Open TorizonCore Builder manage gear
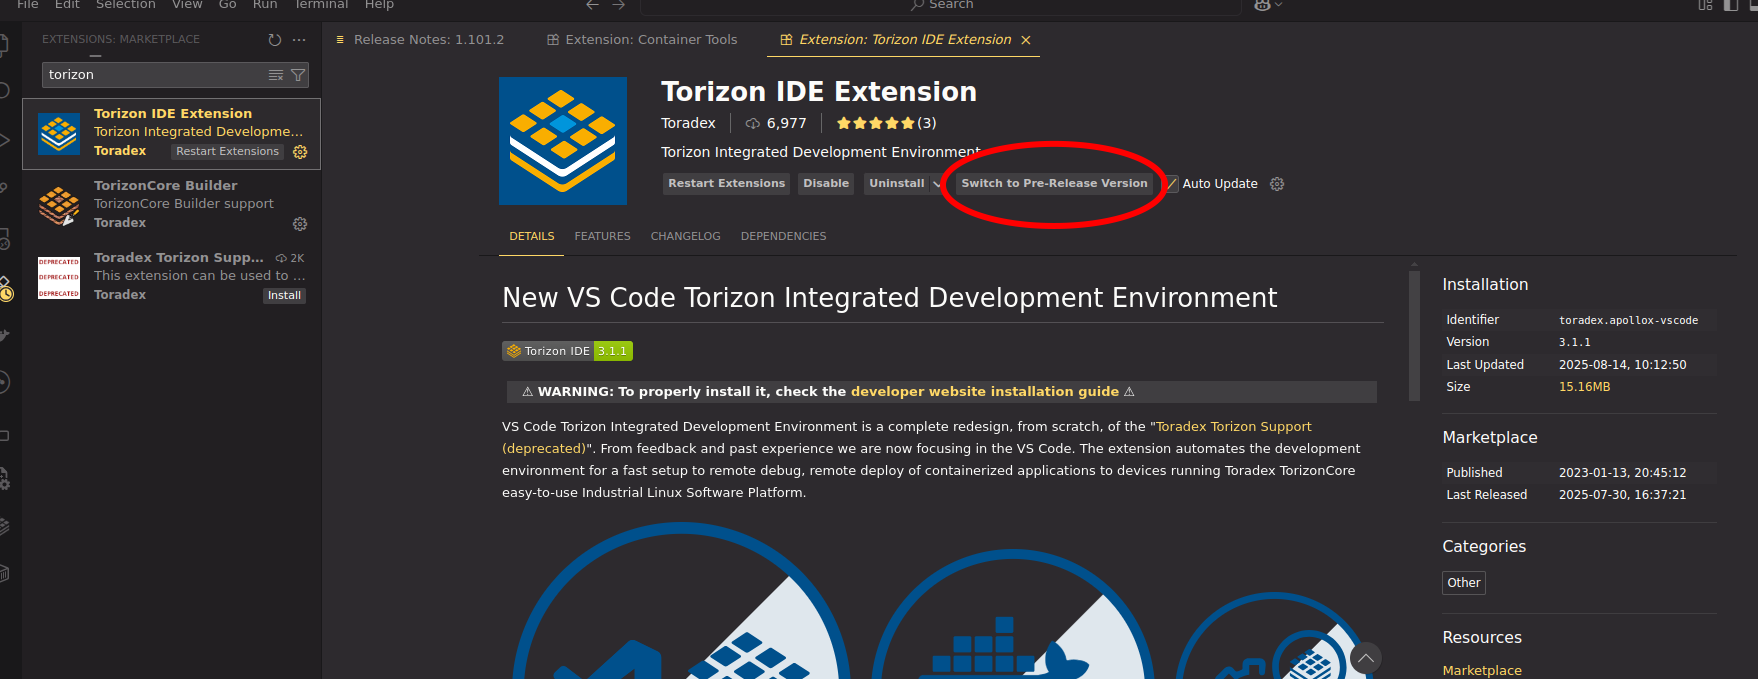Image resolution: width=1758 pixels, height=679 pixels. click(x=300, y=224)
